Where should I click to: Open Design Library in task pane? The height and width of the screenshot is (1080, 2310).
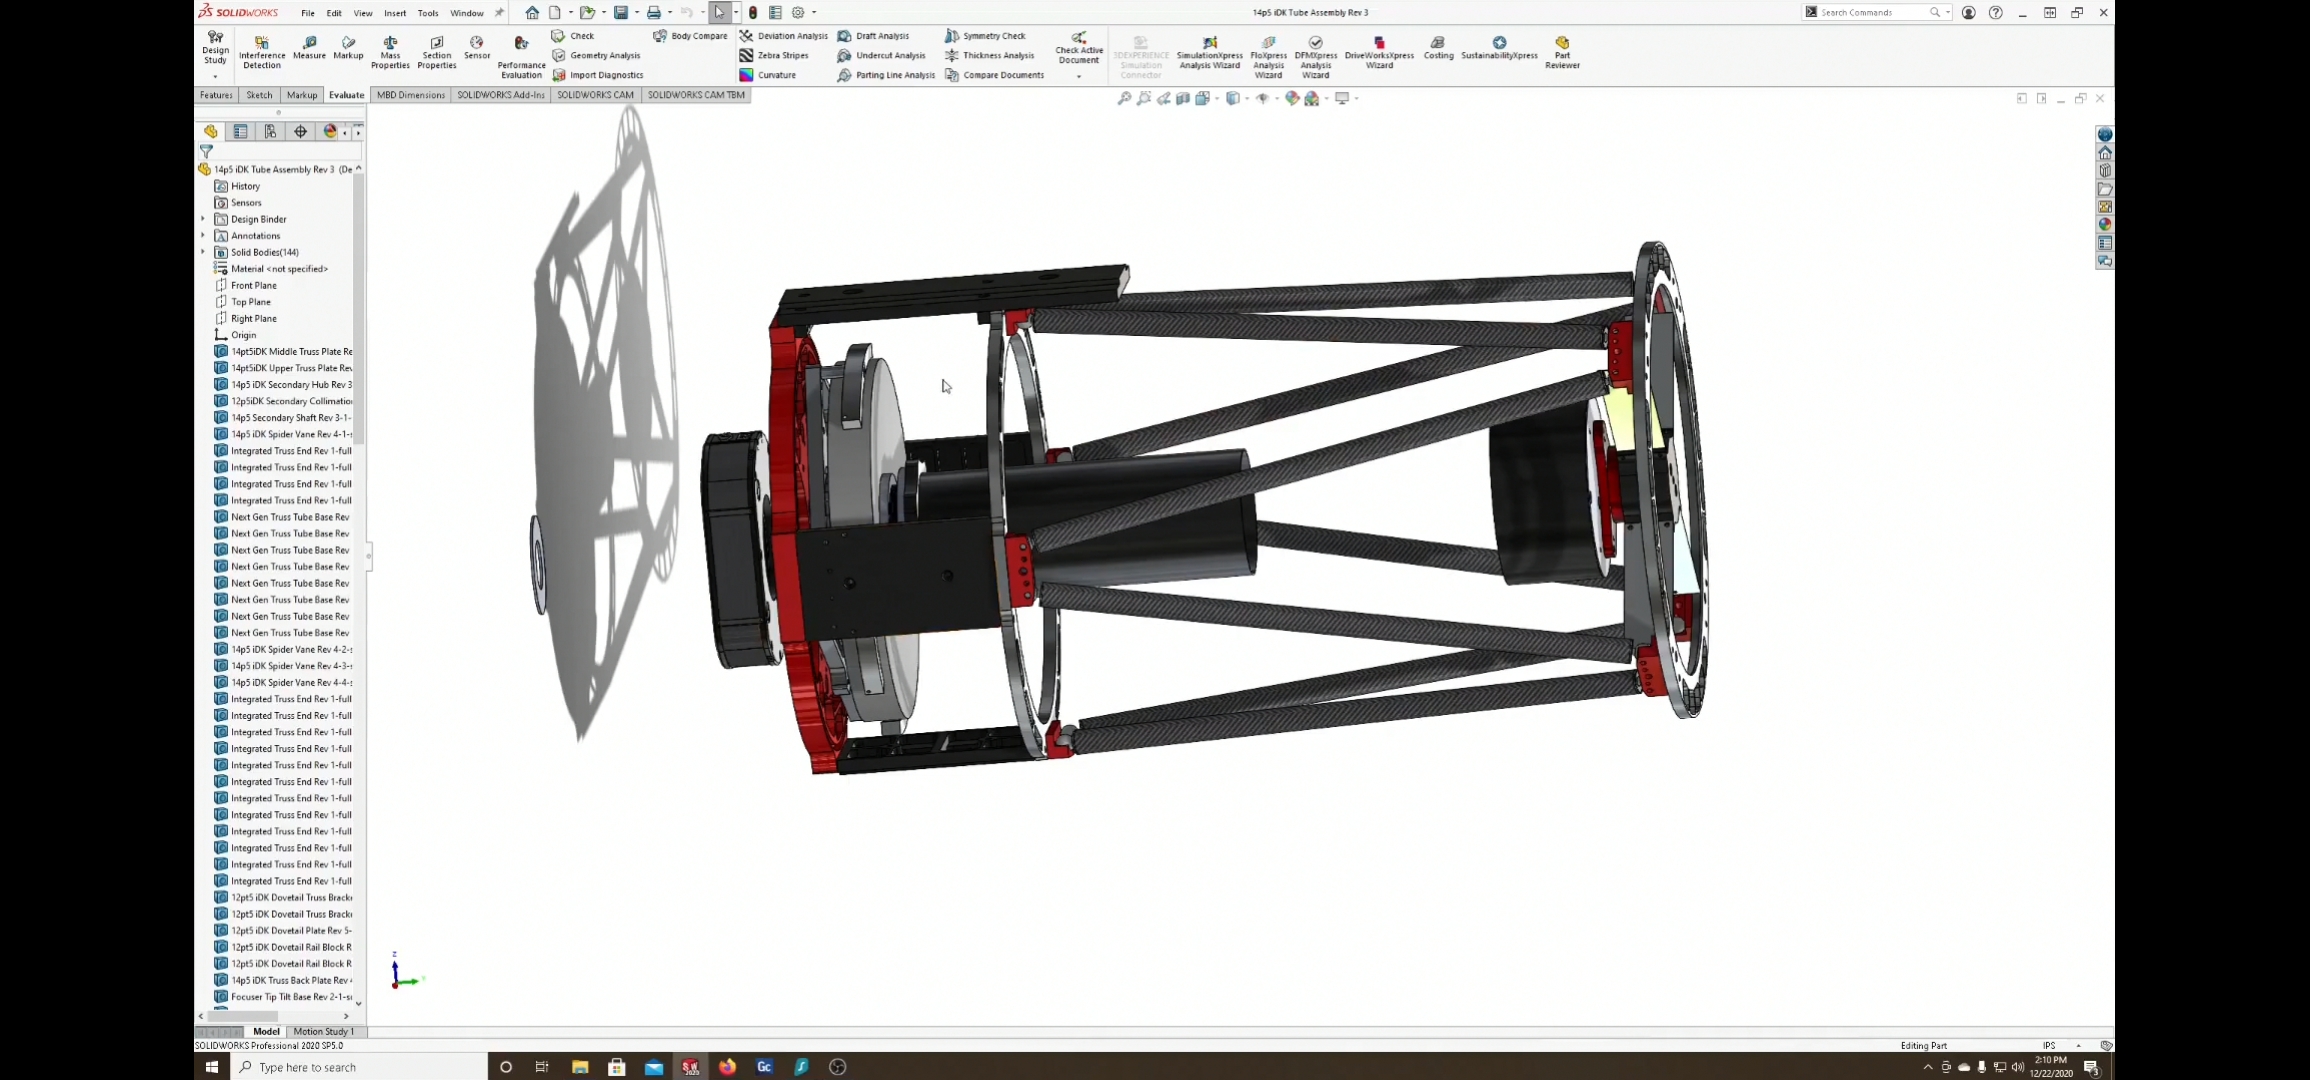pos(2105,170)
